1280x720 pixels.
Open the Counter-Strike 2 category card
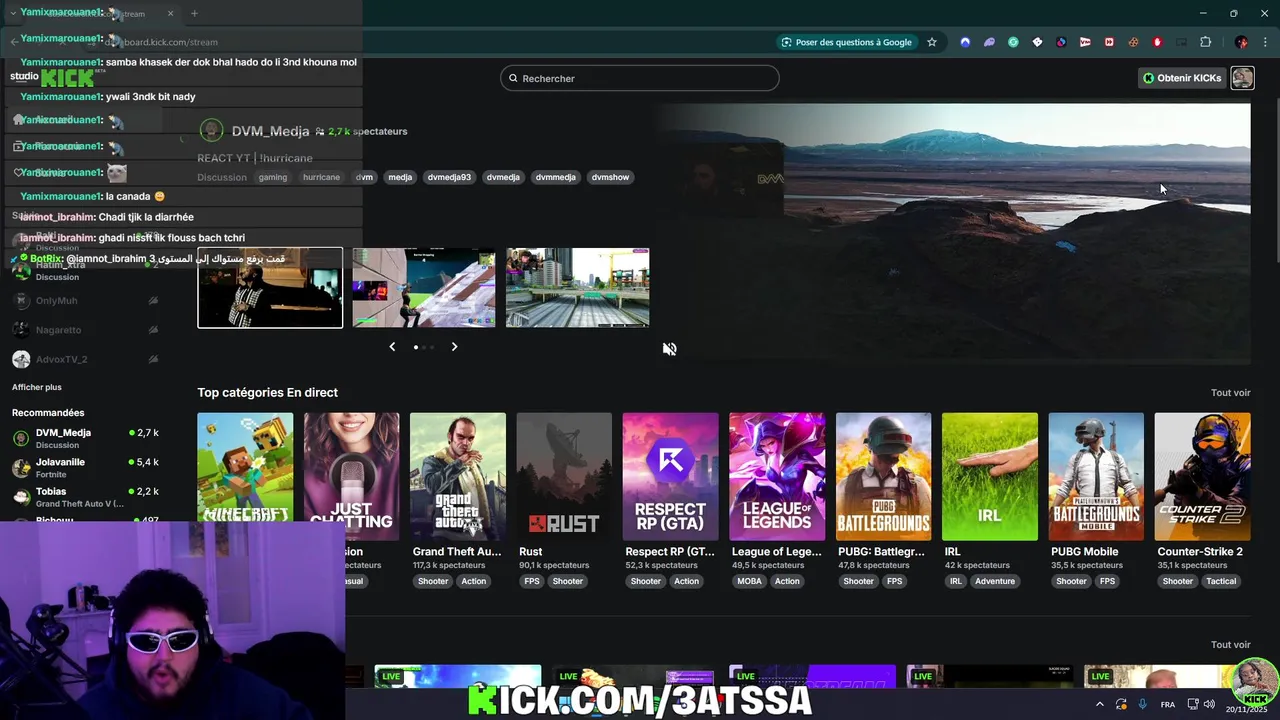click(1202, 477)
